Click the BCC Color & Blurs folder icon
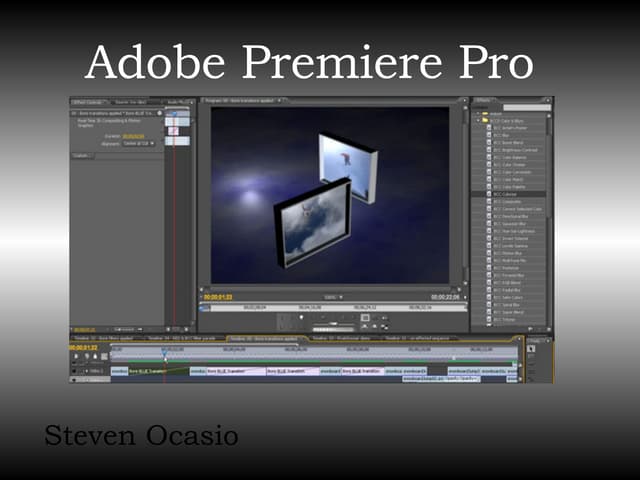Viewport: 640px width, 480px height. click(485, 123)
